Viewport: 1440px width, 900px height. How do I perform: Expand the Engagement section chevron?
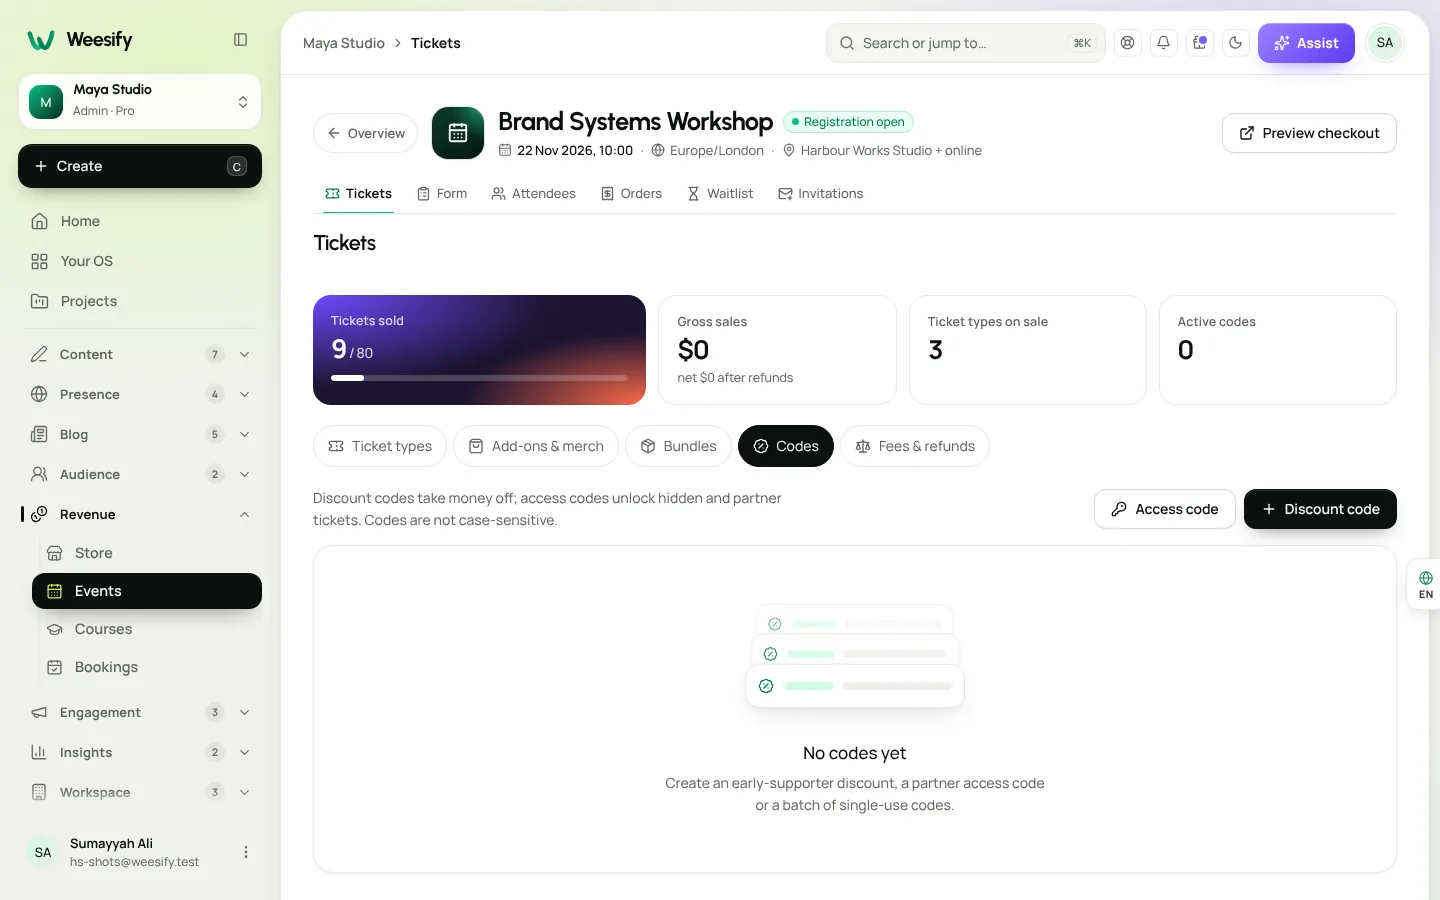pos(244,712)
